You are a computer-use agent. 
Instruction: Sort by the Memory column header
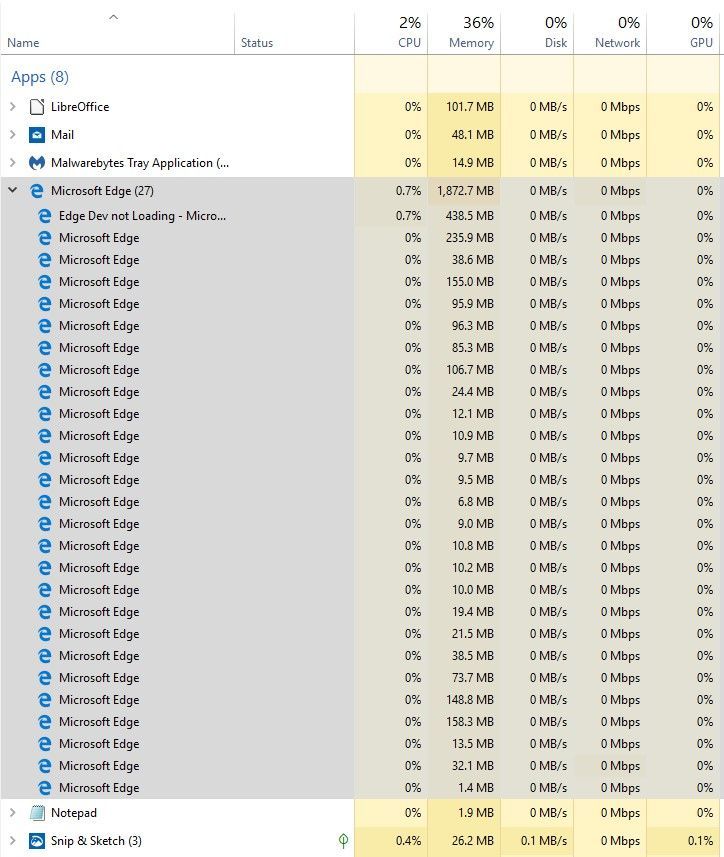(x=464, y=33)
